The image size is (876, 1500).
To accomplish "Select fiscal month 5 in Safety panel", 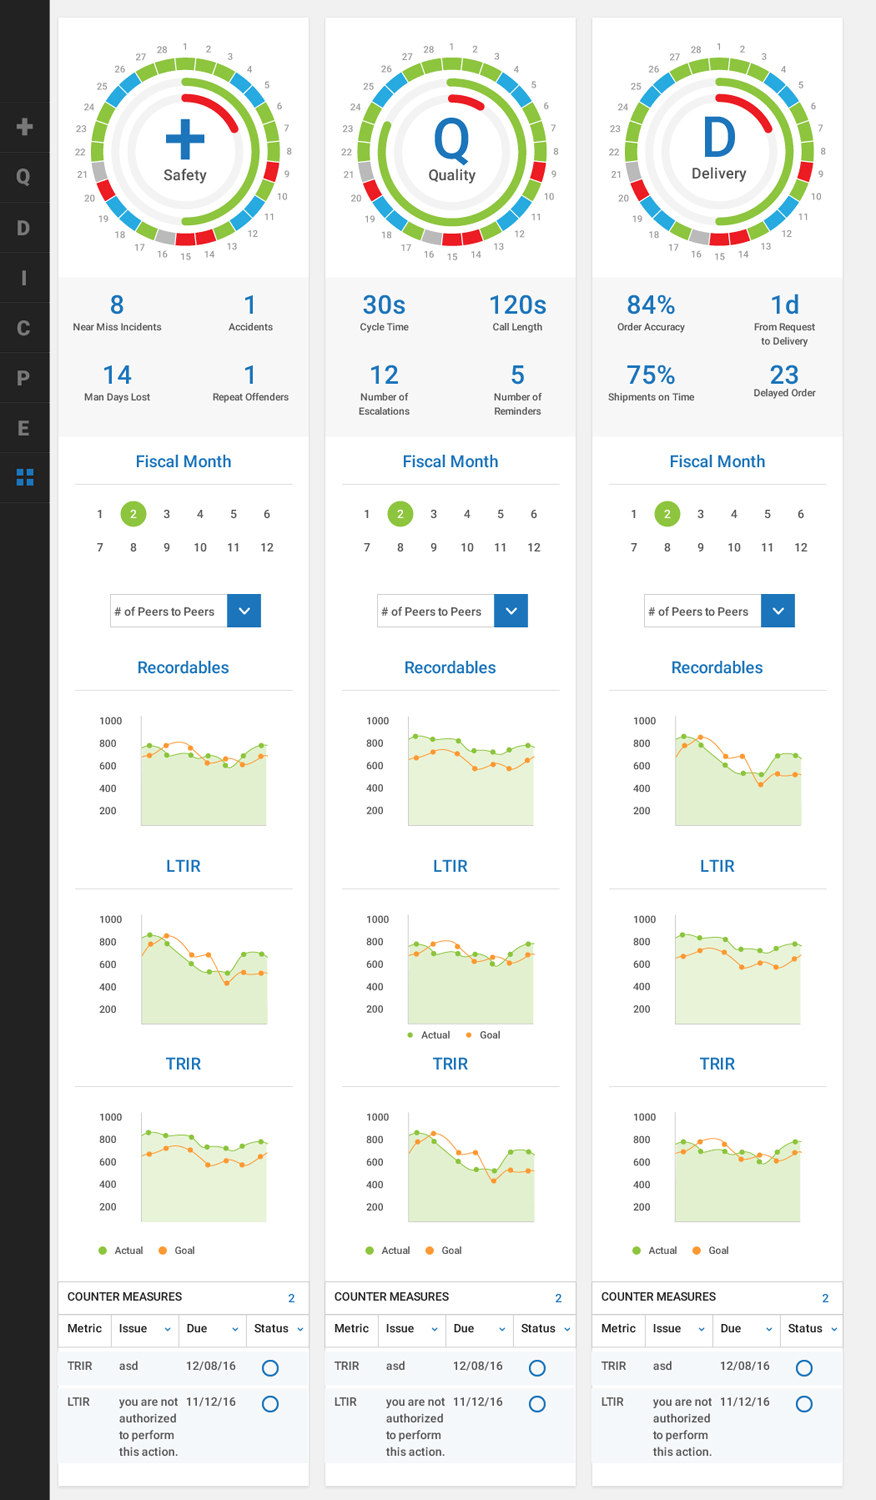I will [x=233, y=514].
